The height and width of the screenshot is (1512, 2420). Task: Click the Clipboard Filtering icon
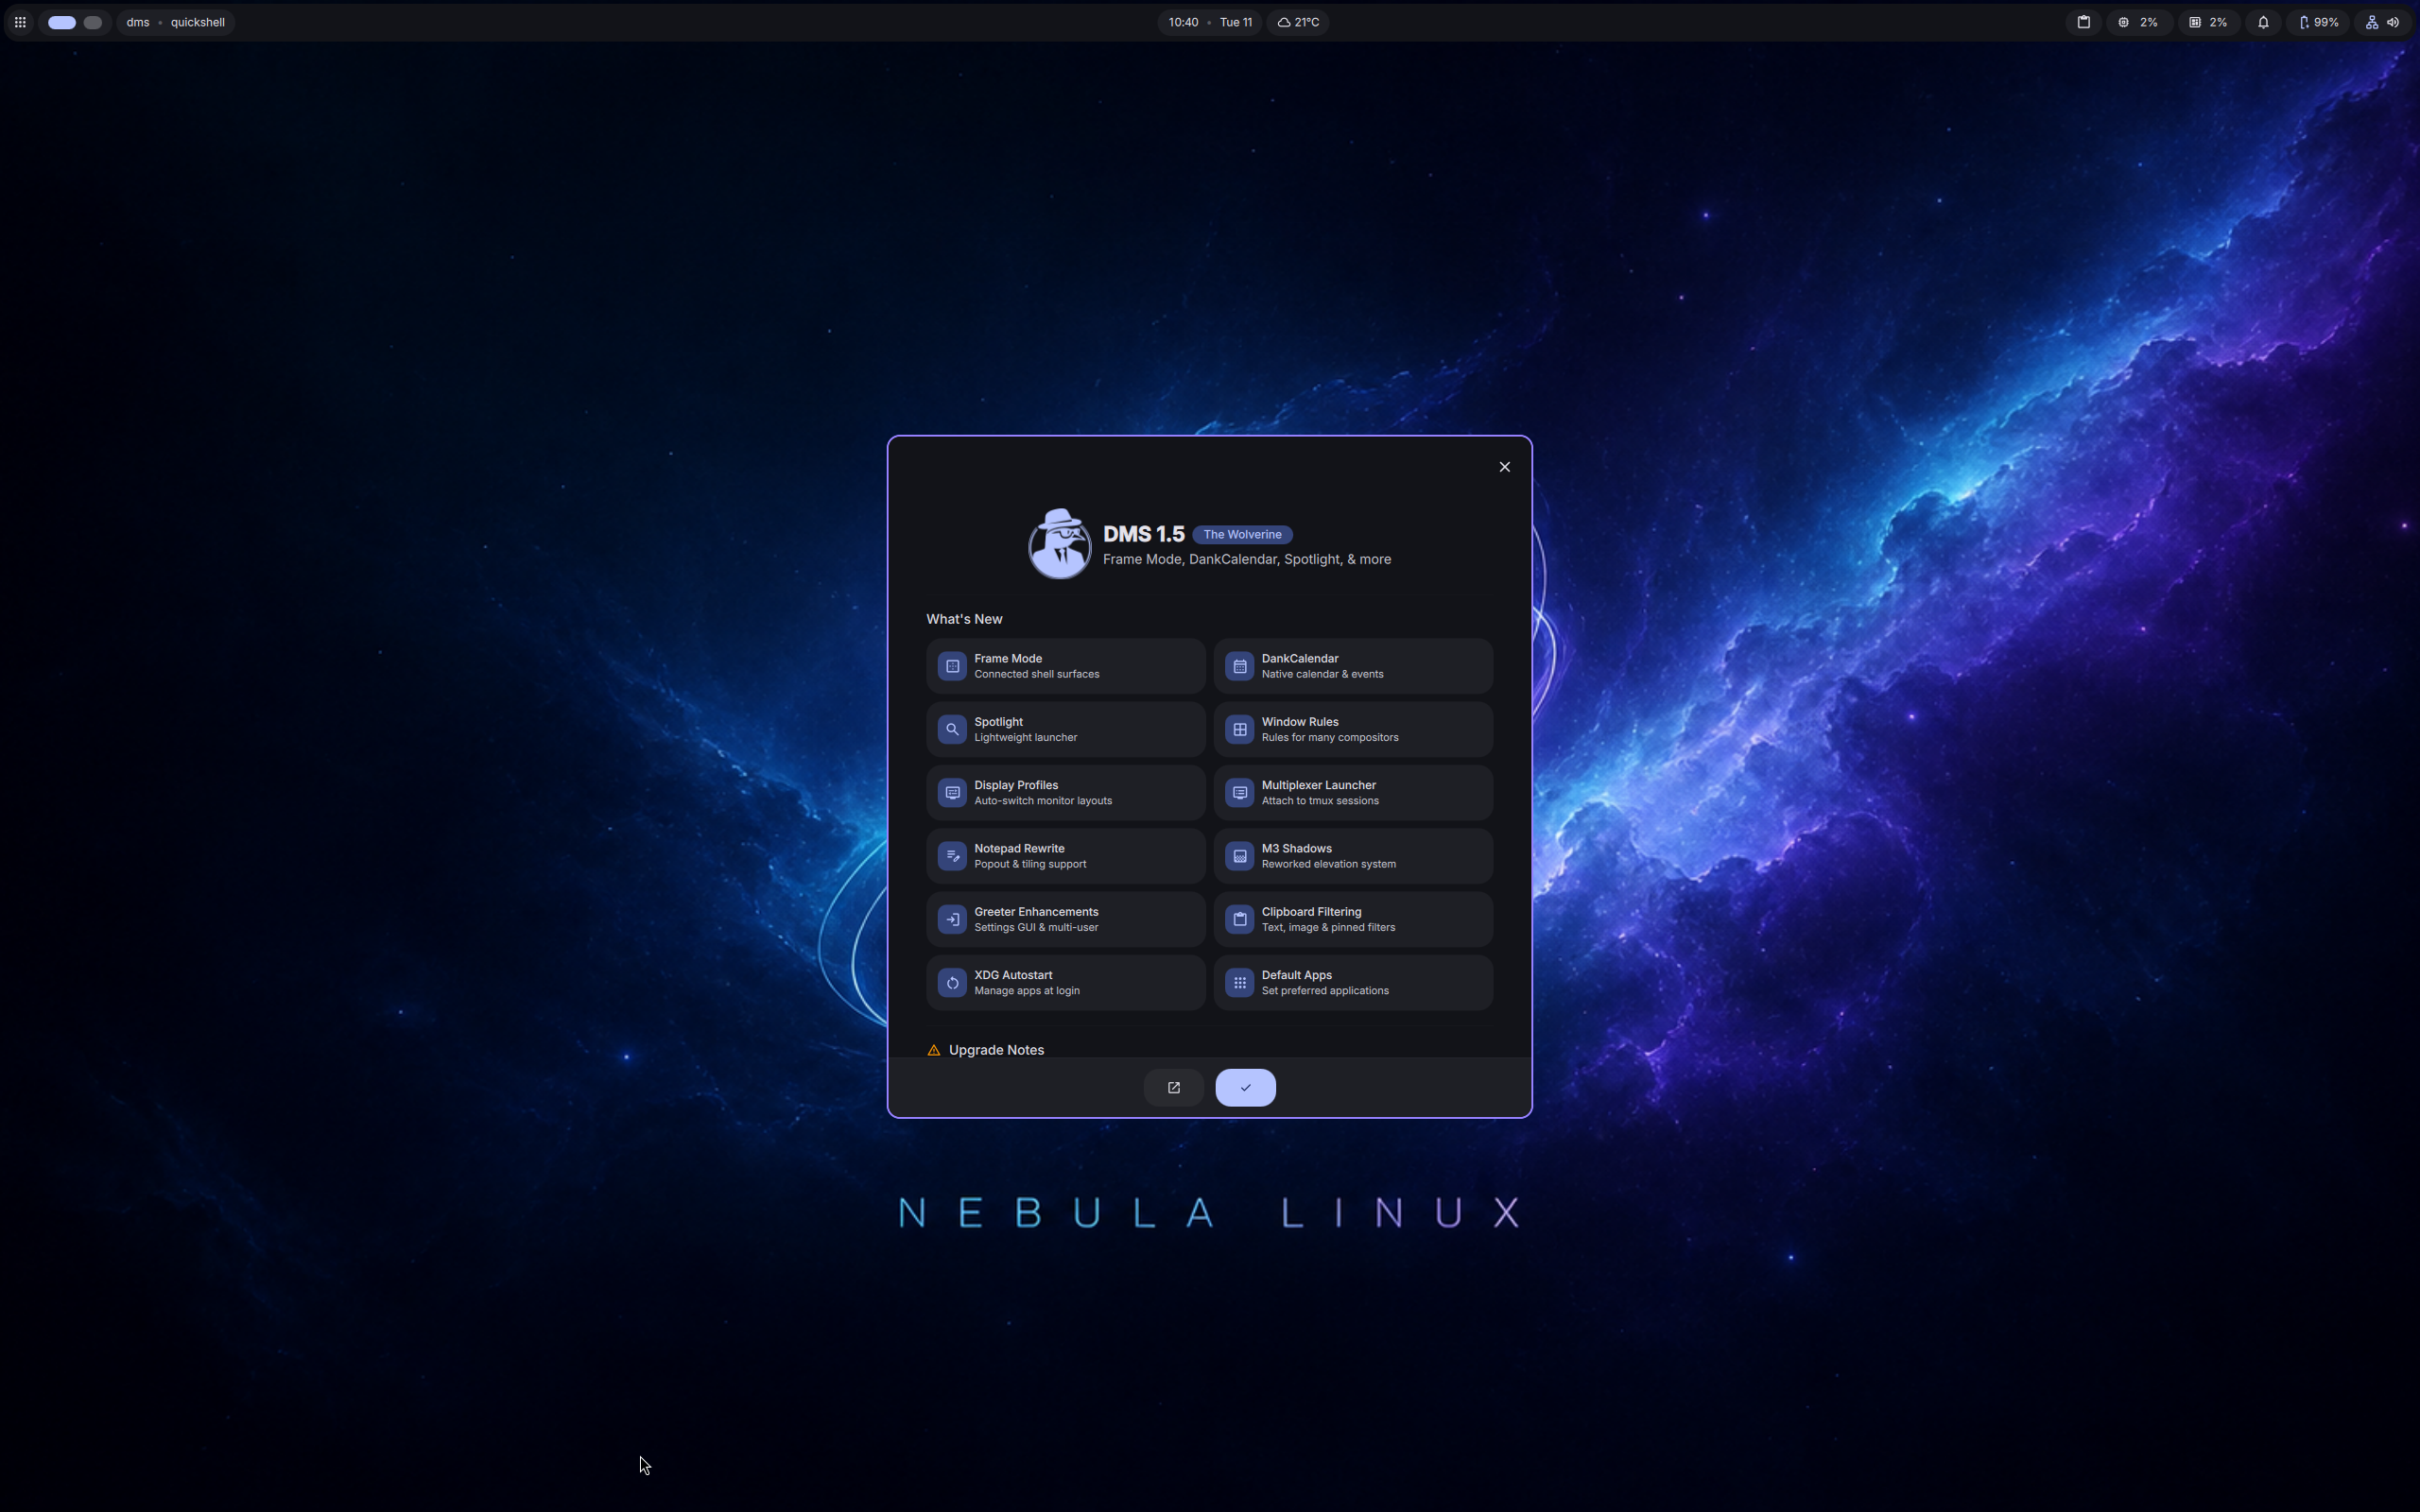click(x=1240, y=919)
